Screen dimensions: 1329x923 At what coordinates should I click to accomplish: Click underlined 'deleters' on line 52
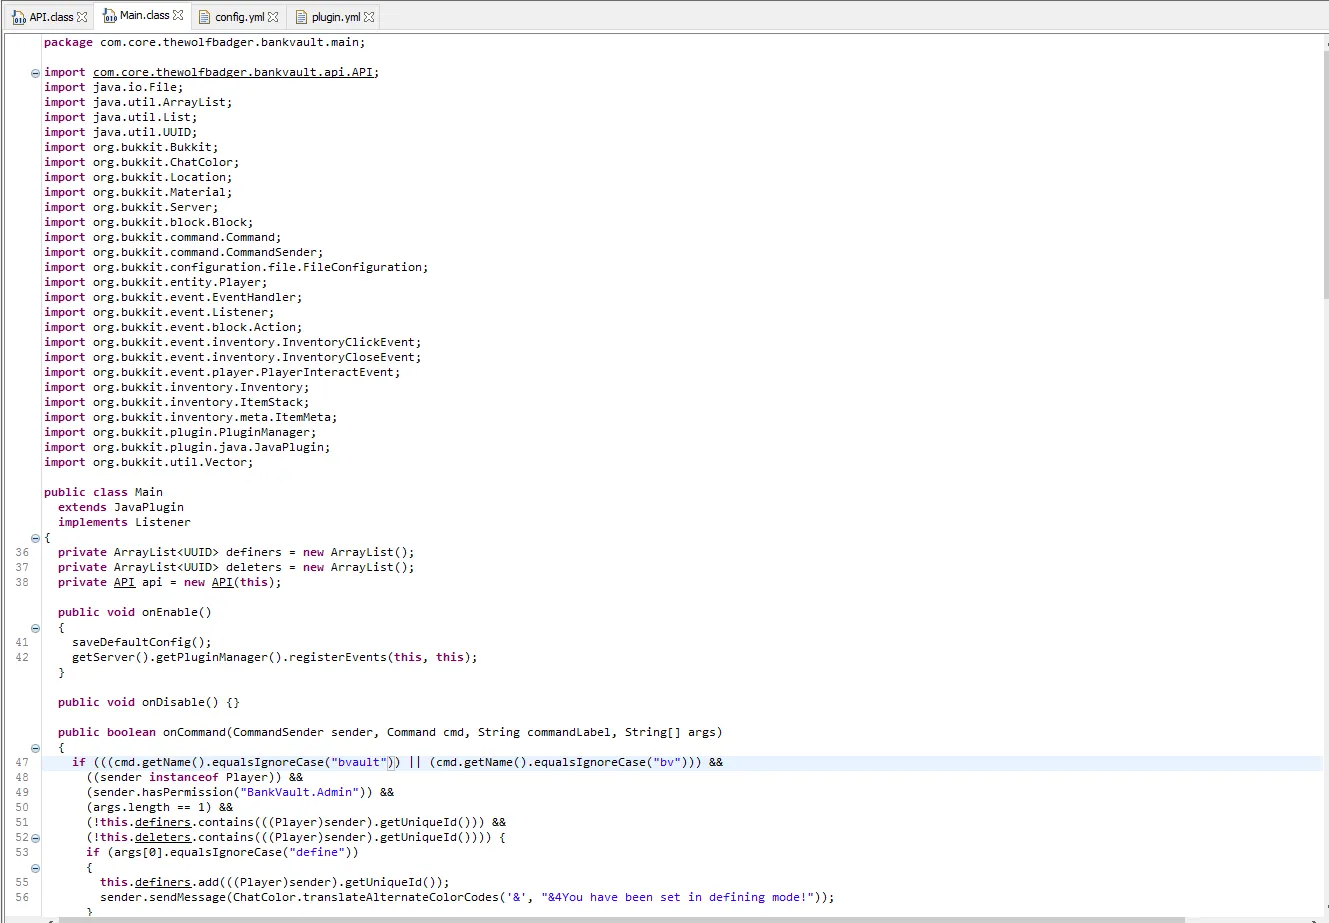[163, 837]
